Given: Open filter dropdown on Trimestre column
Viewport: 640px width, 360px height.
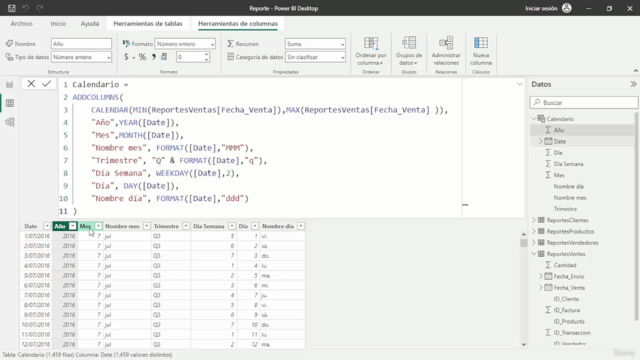Looking at the screenshot, I should pyautogui.click(x=186, y=226).
